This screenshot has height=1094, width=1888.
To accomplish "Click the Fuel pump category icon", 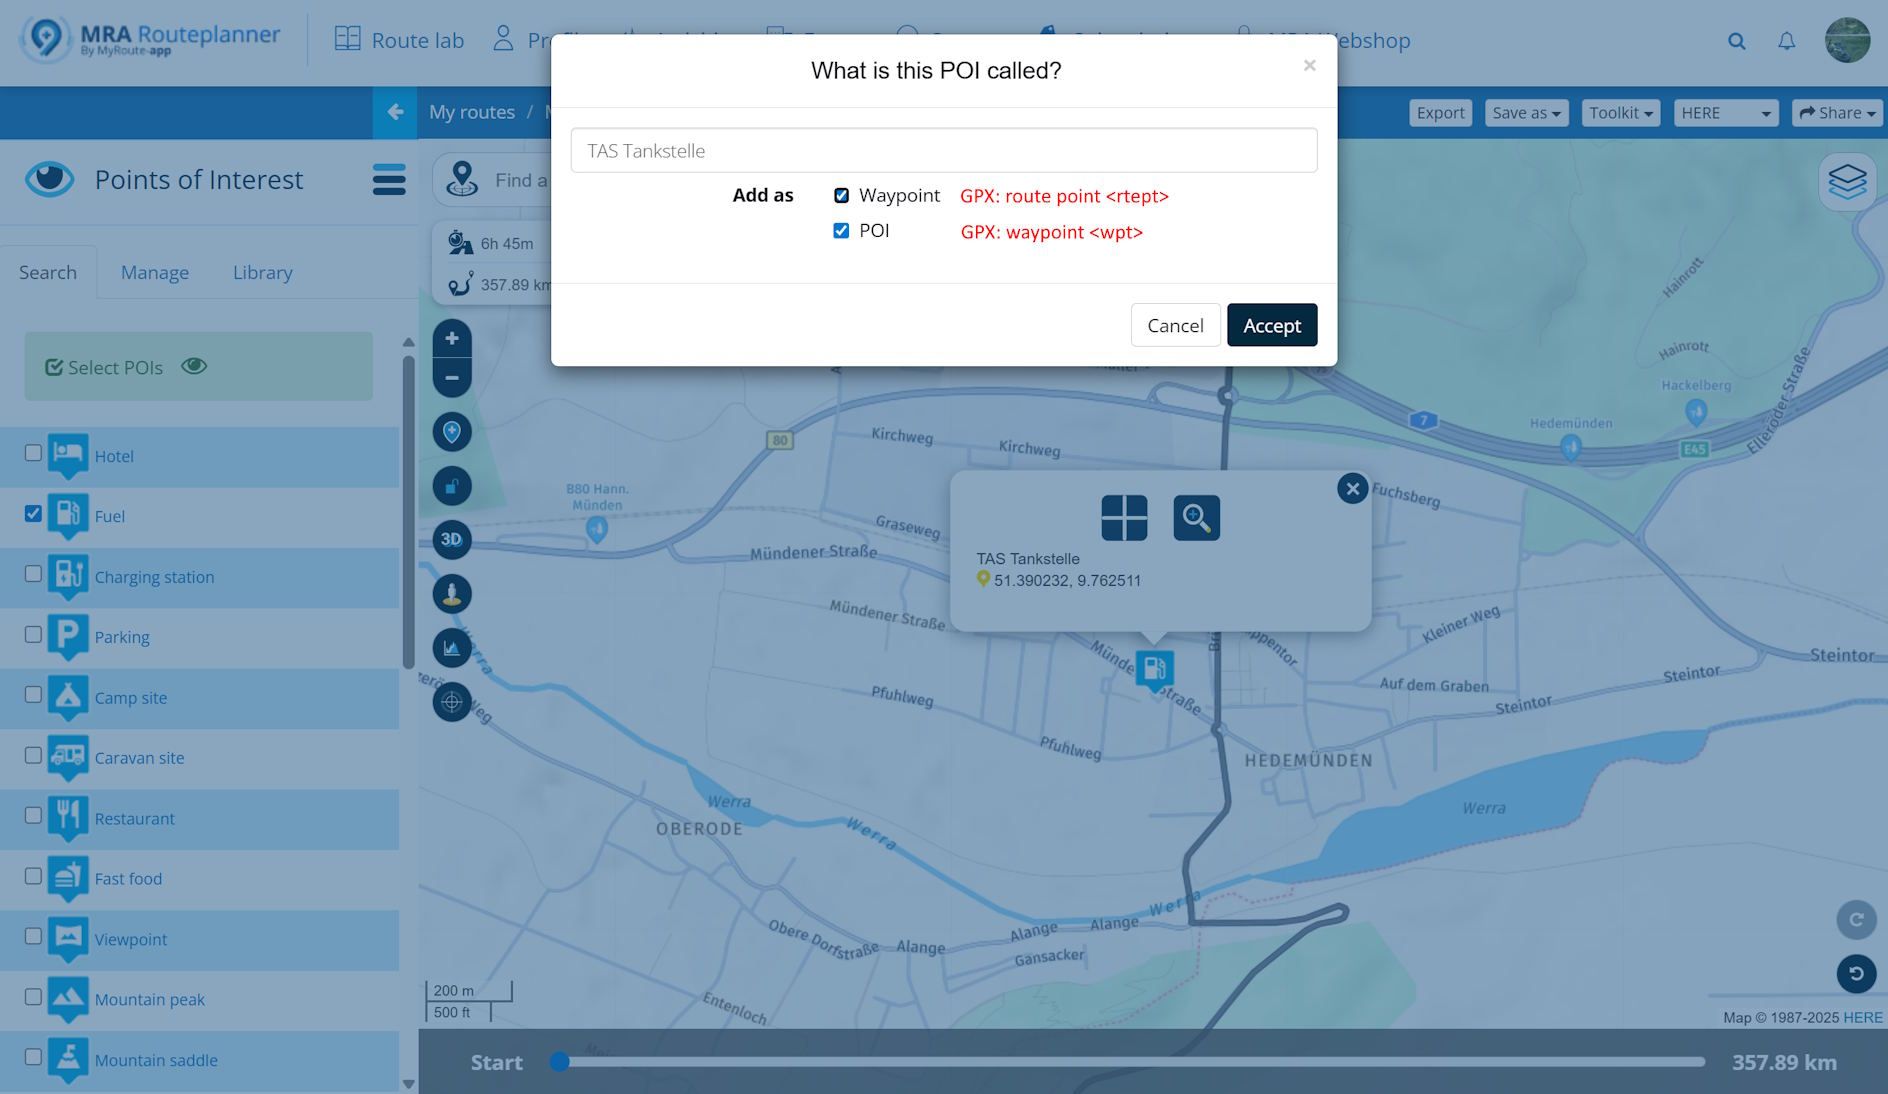I will tap(68, 516).
